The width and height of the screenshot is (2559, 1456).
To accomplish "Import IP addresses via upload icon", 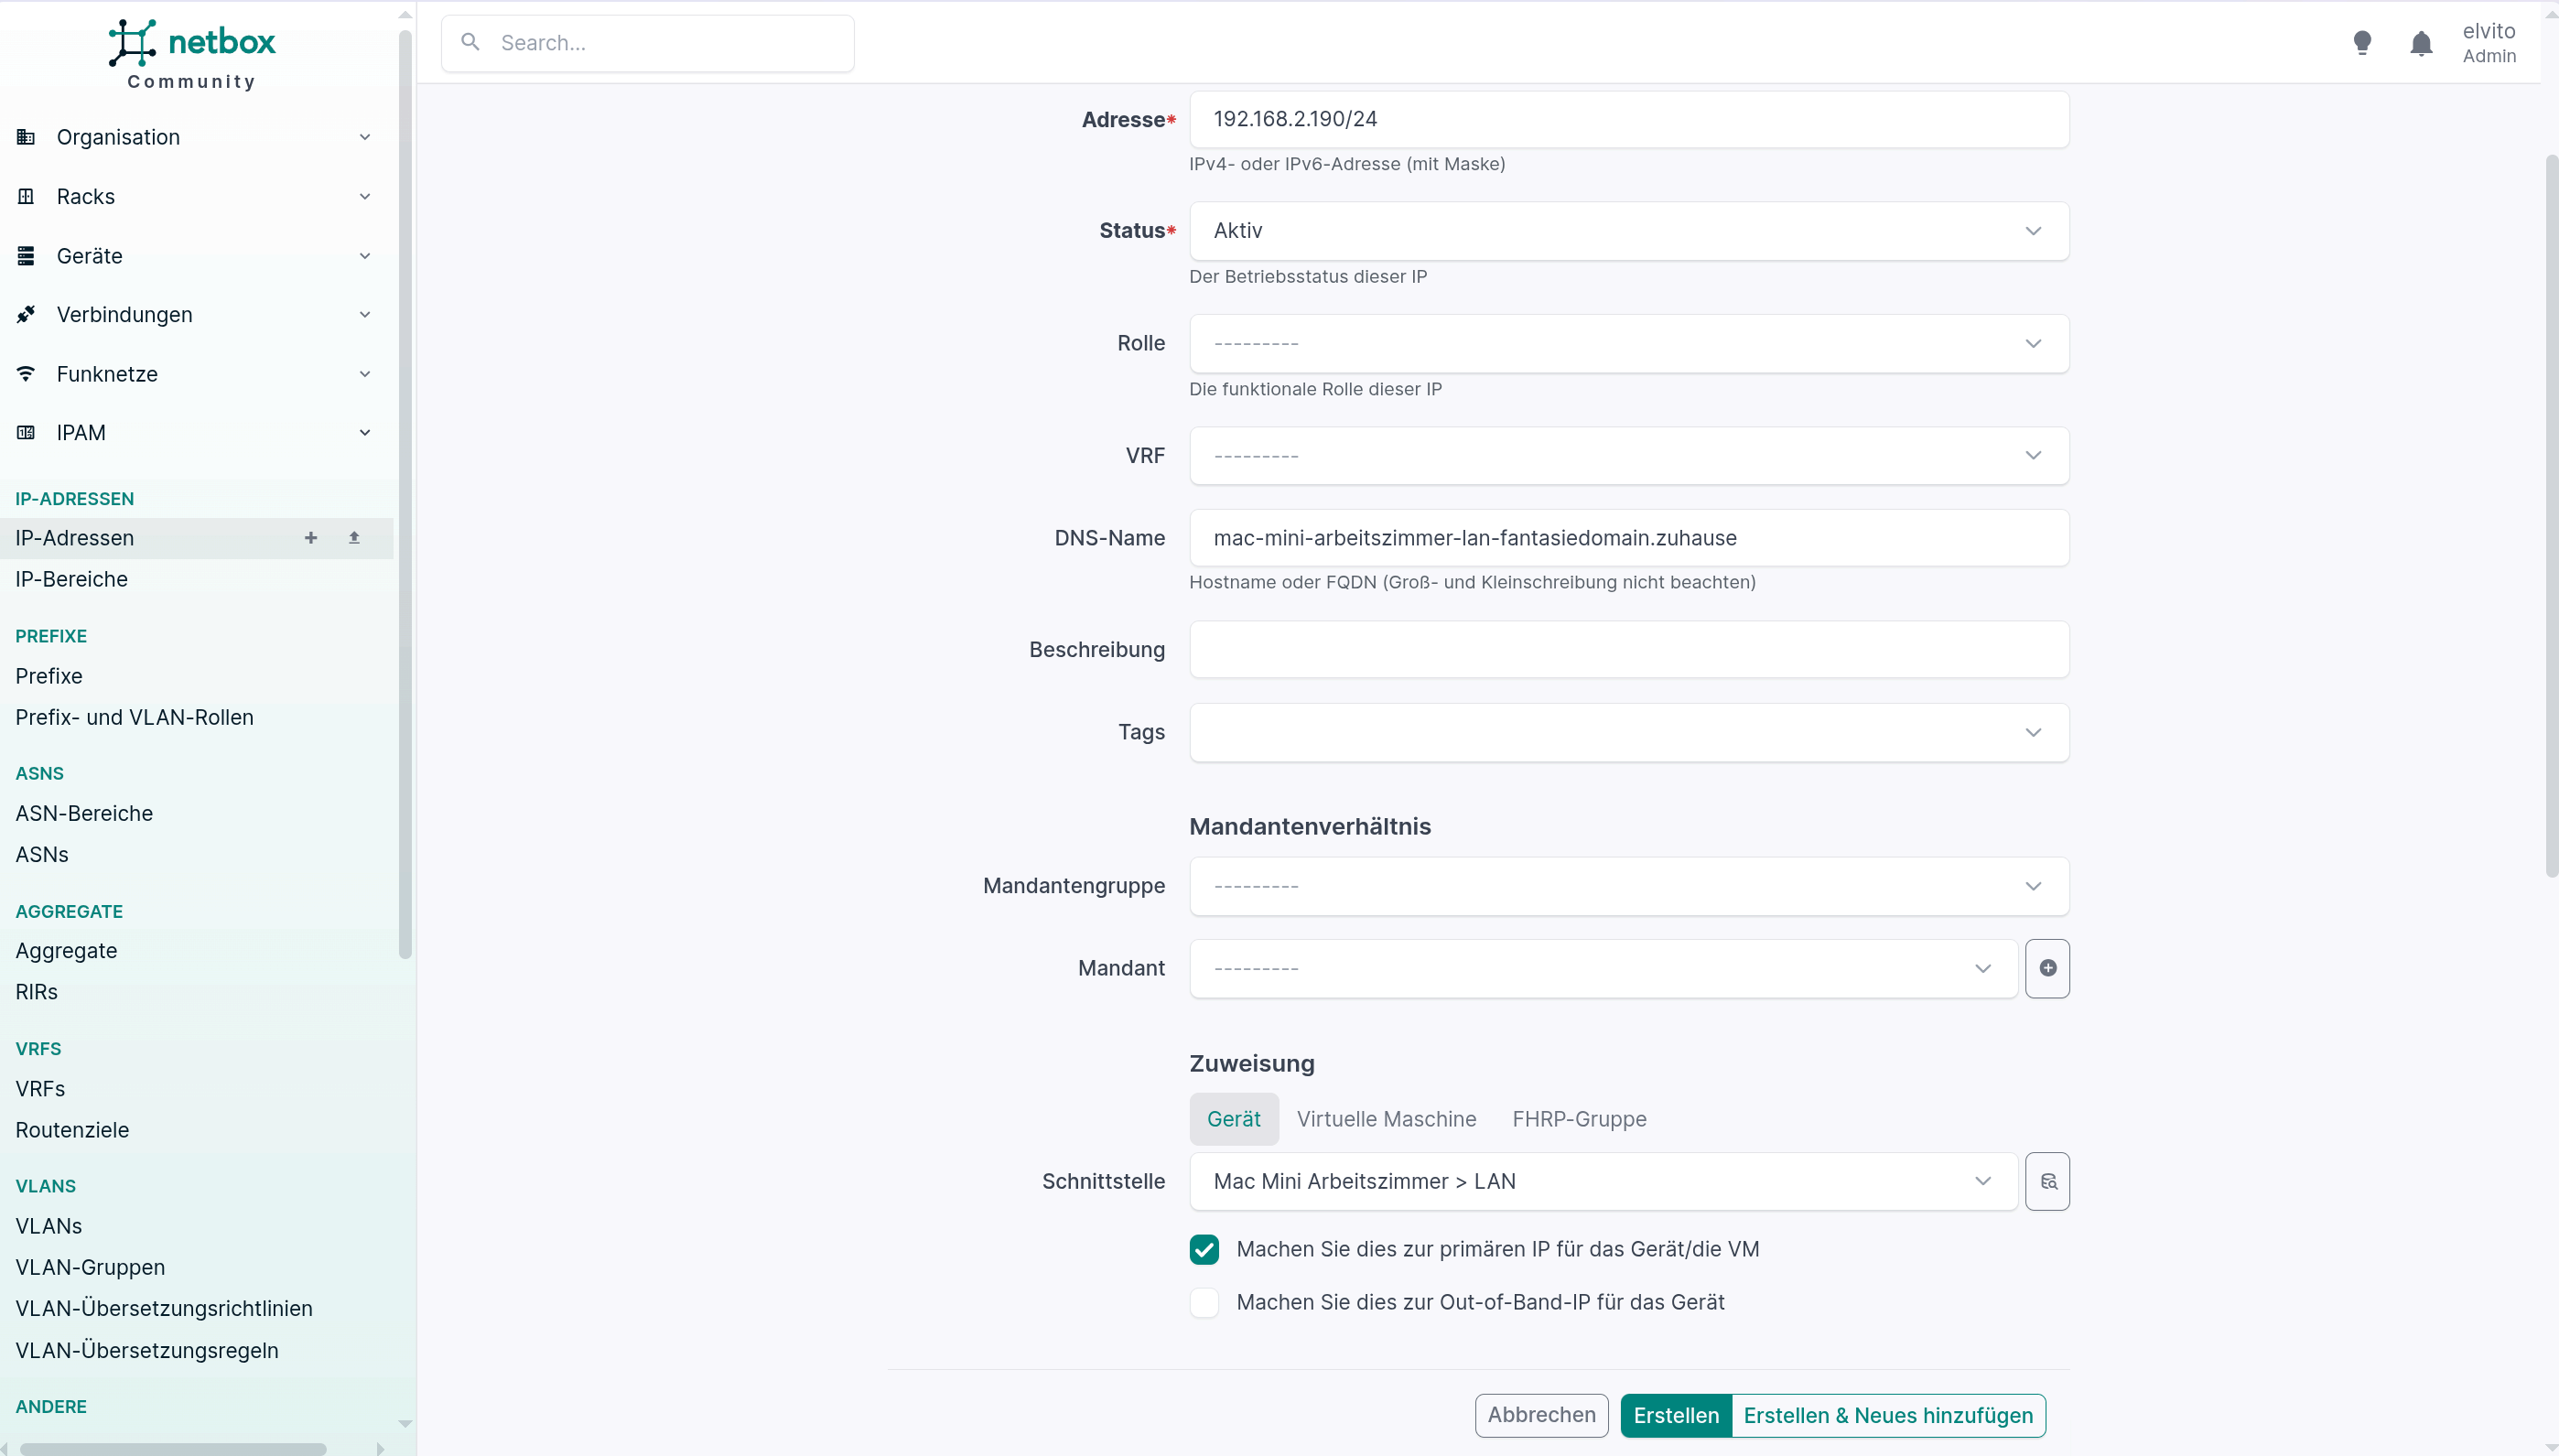I will (x=354, y=538).
